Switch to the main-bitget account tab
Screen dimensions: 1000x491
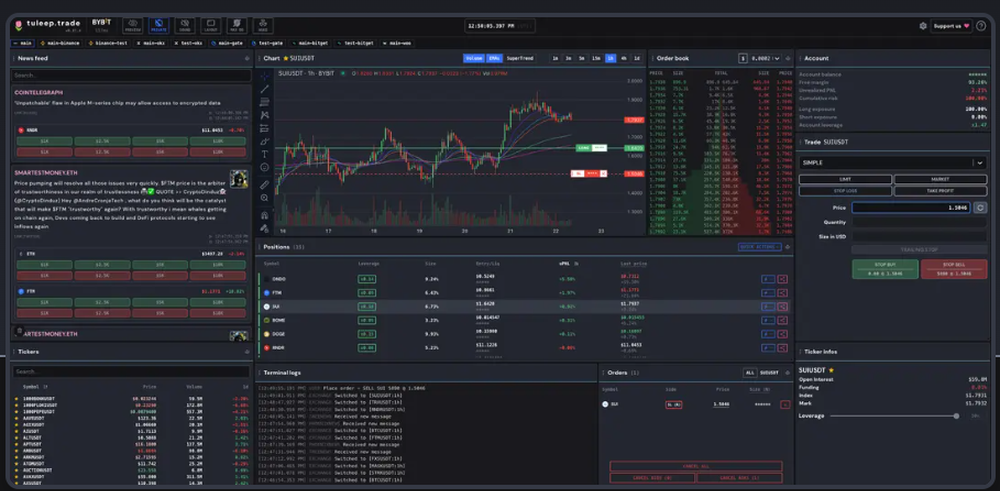click(311, 43)
